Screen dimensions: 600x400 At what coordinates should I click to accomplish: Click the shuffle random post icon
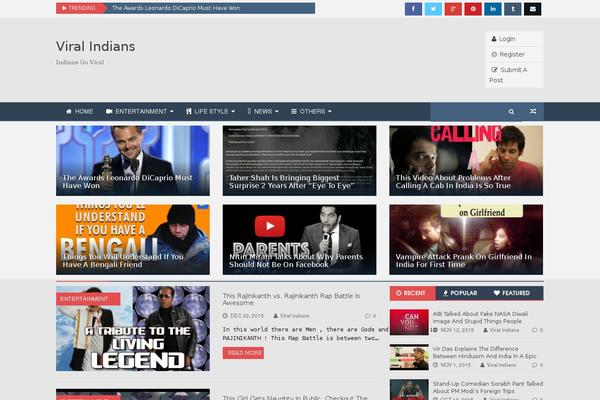coord(533,111)
